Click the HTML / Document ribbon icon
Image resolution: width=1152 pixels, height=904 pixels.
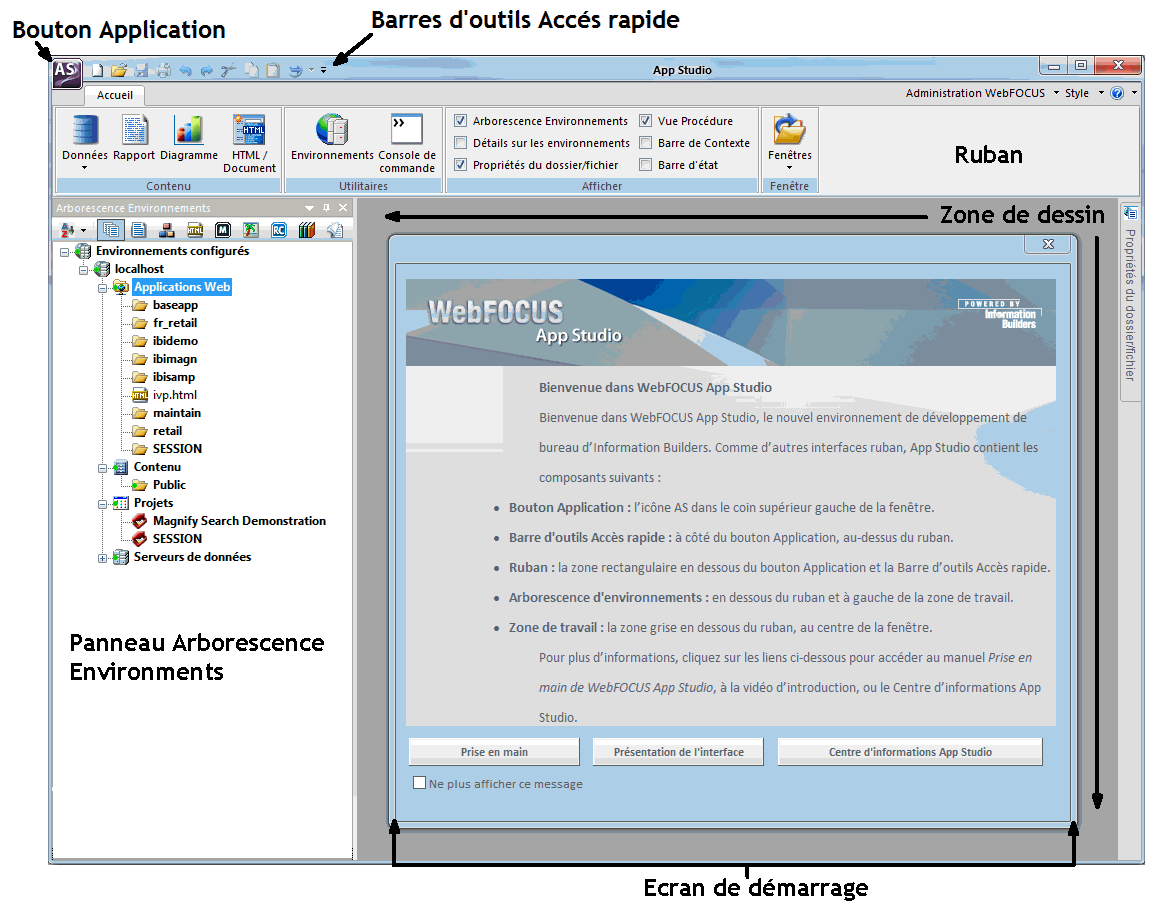[249, 144]
